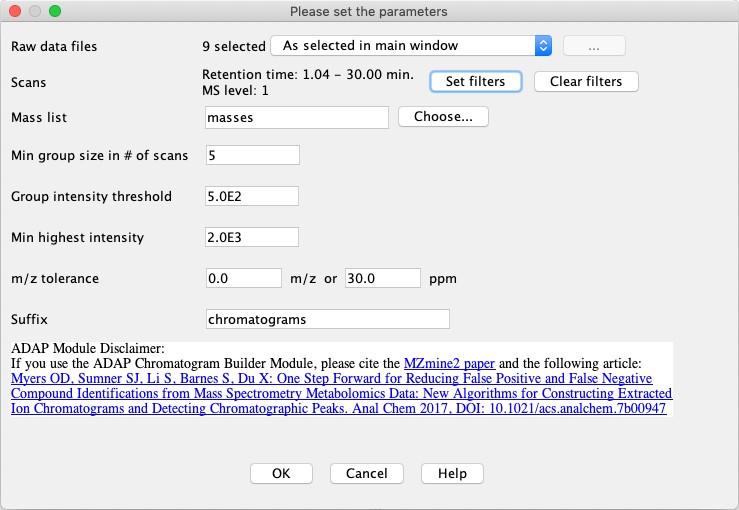This screenshot has height=510, width=739.
Task: Click the ppm tolerance field
Action: (x=382, y=278)
